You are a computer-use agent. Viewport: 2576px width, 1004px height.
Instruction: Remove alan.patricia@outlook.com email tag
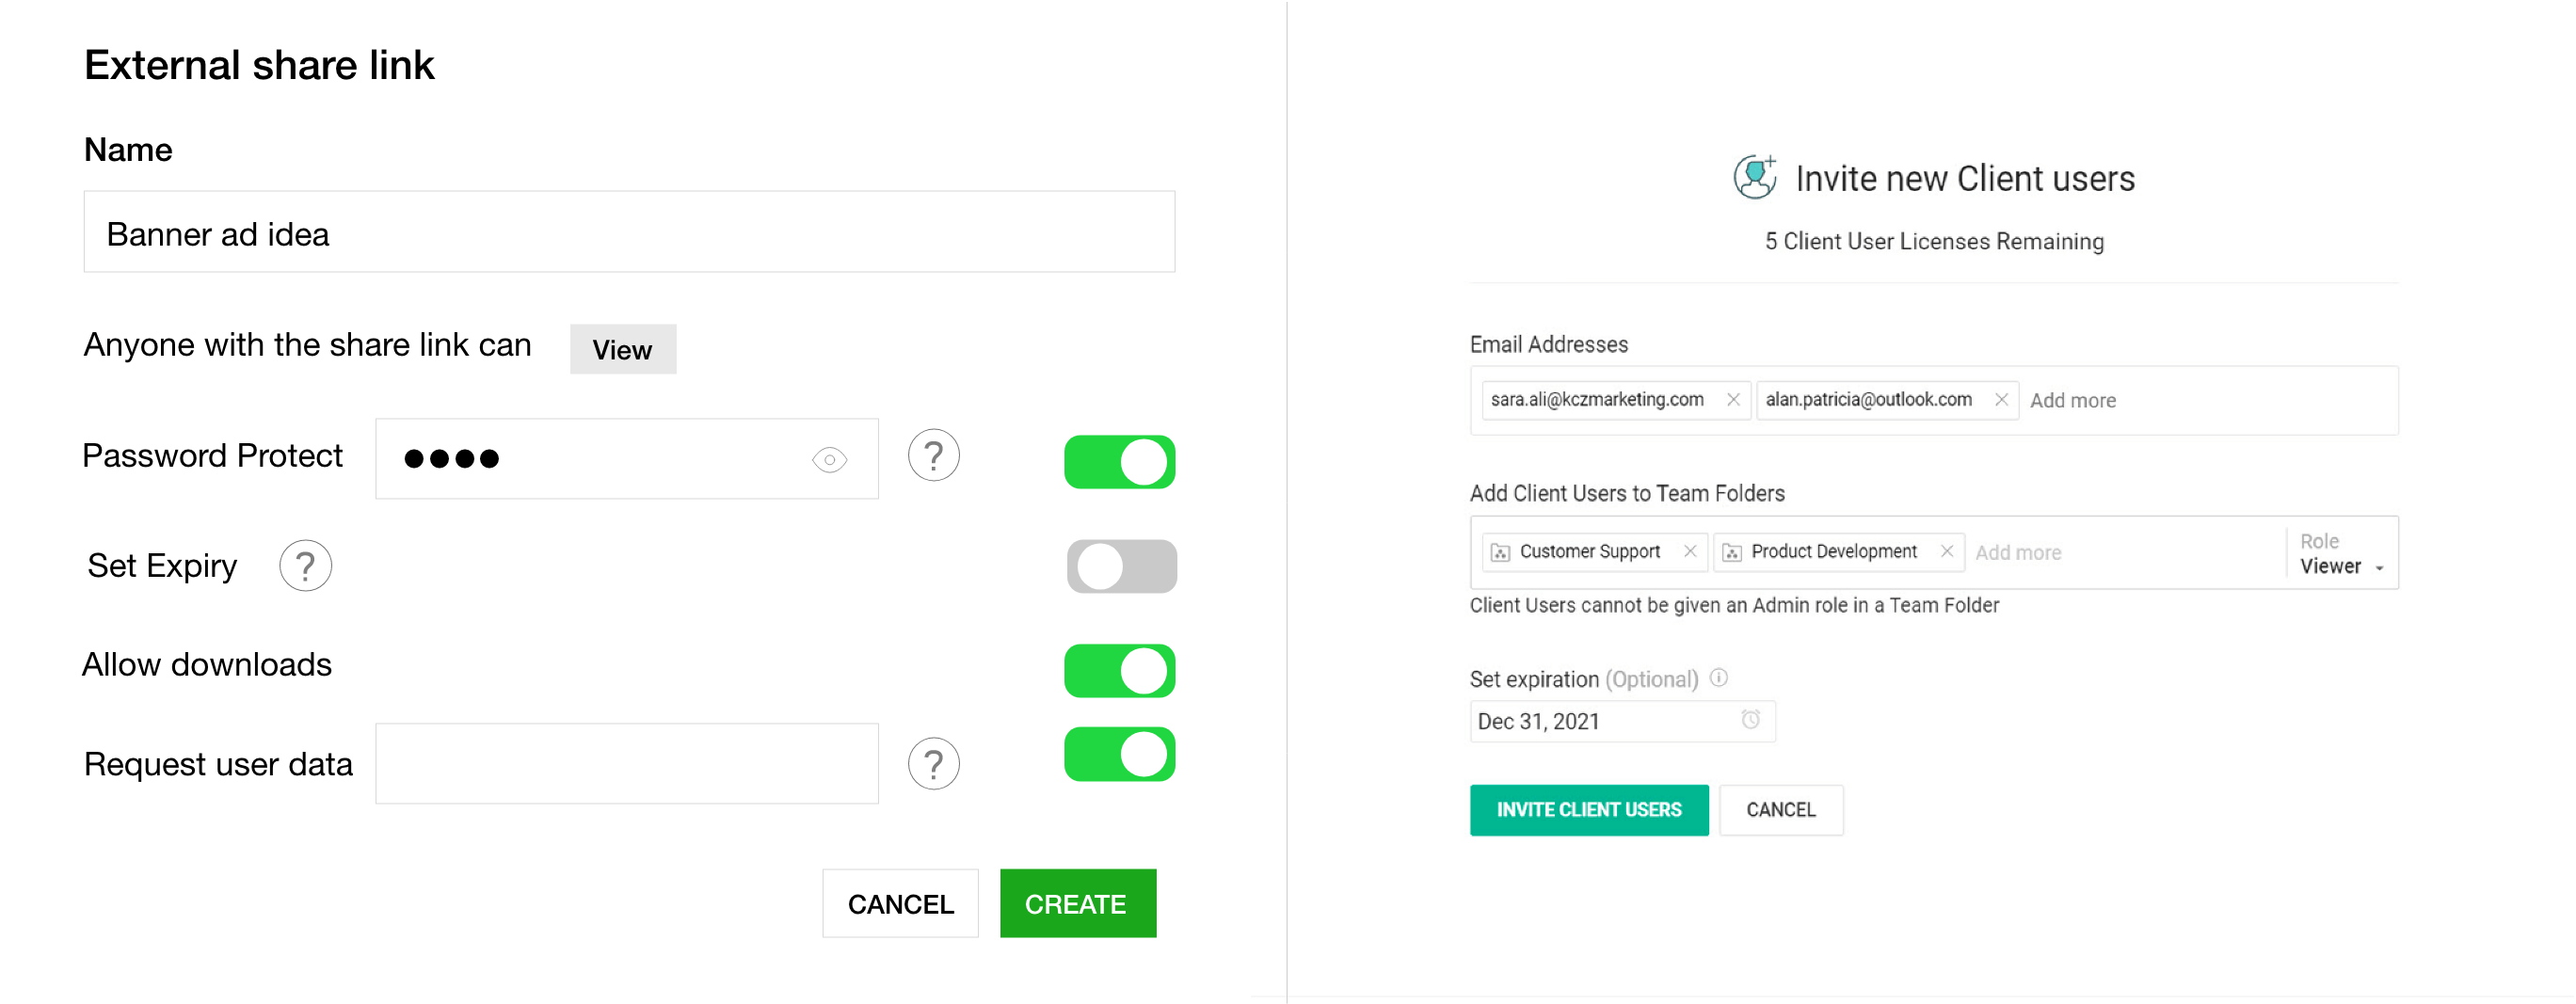pyautogui.click(x=2001, y=400)
